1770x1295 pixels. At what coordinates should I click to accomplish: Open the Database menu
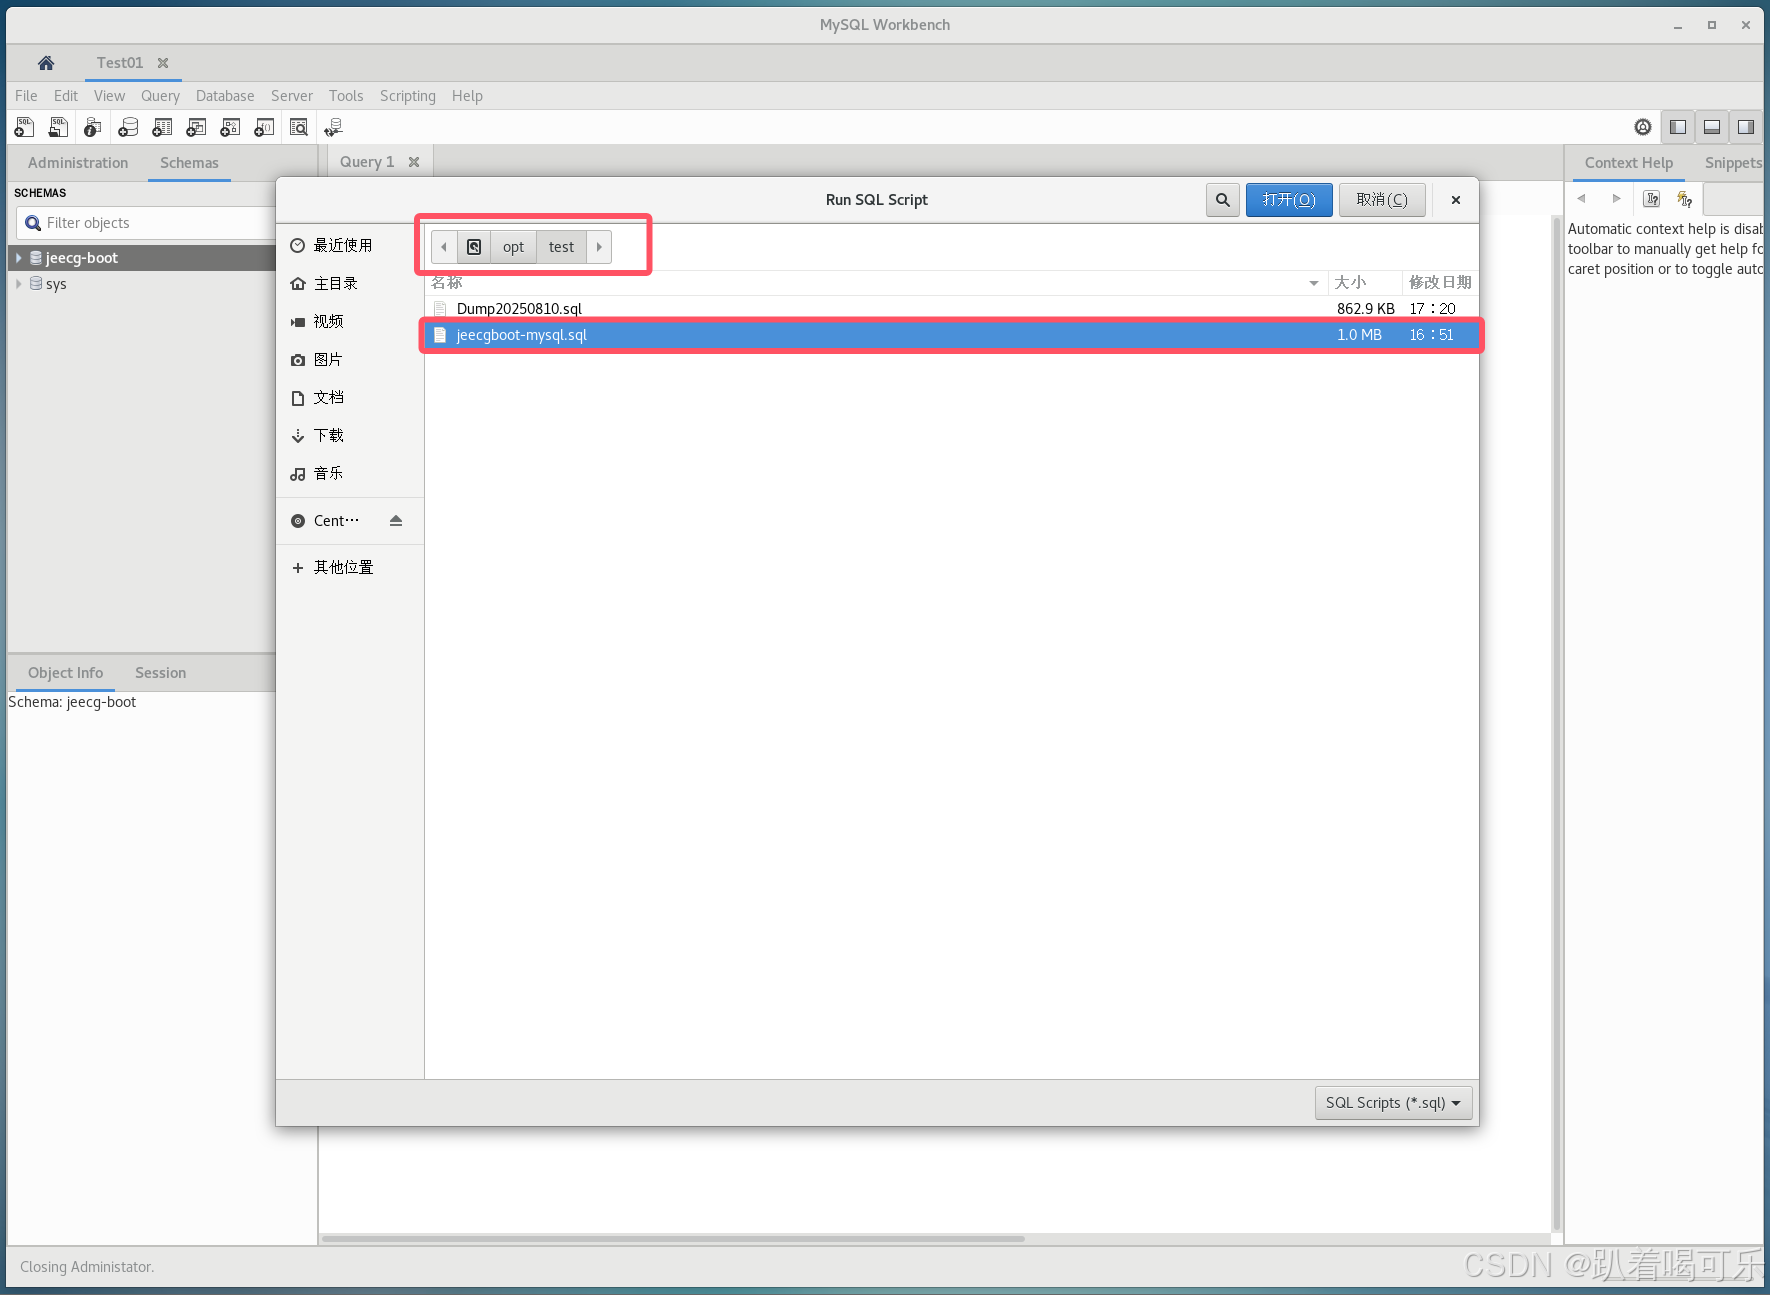pyautogui.click(x=225, y=96)
